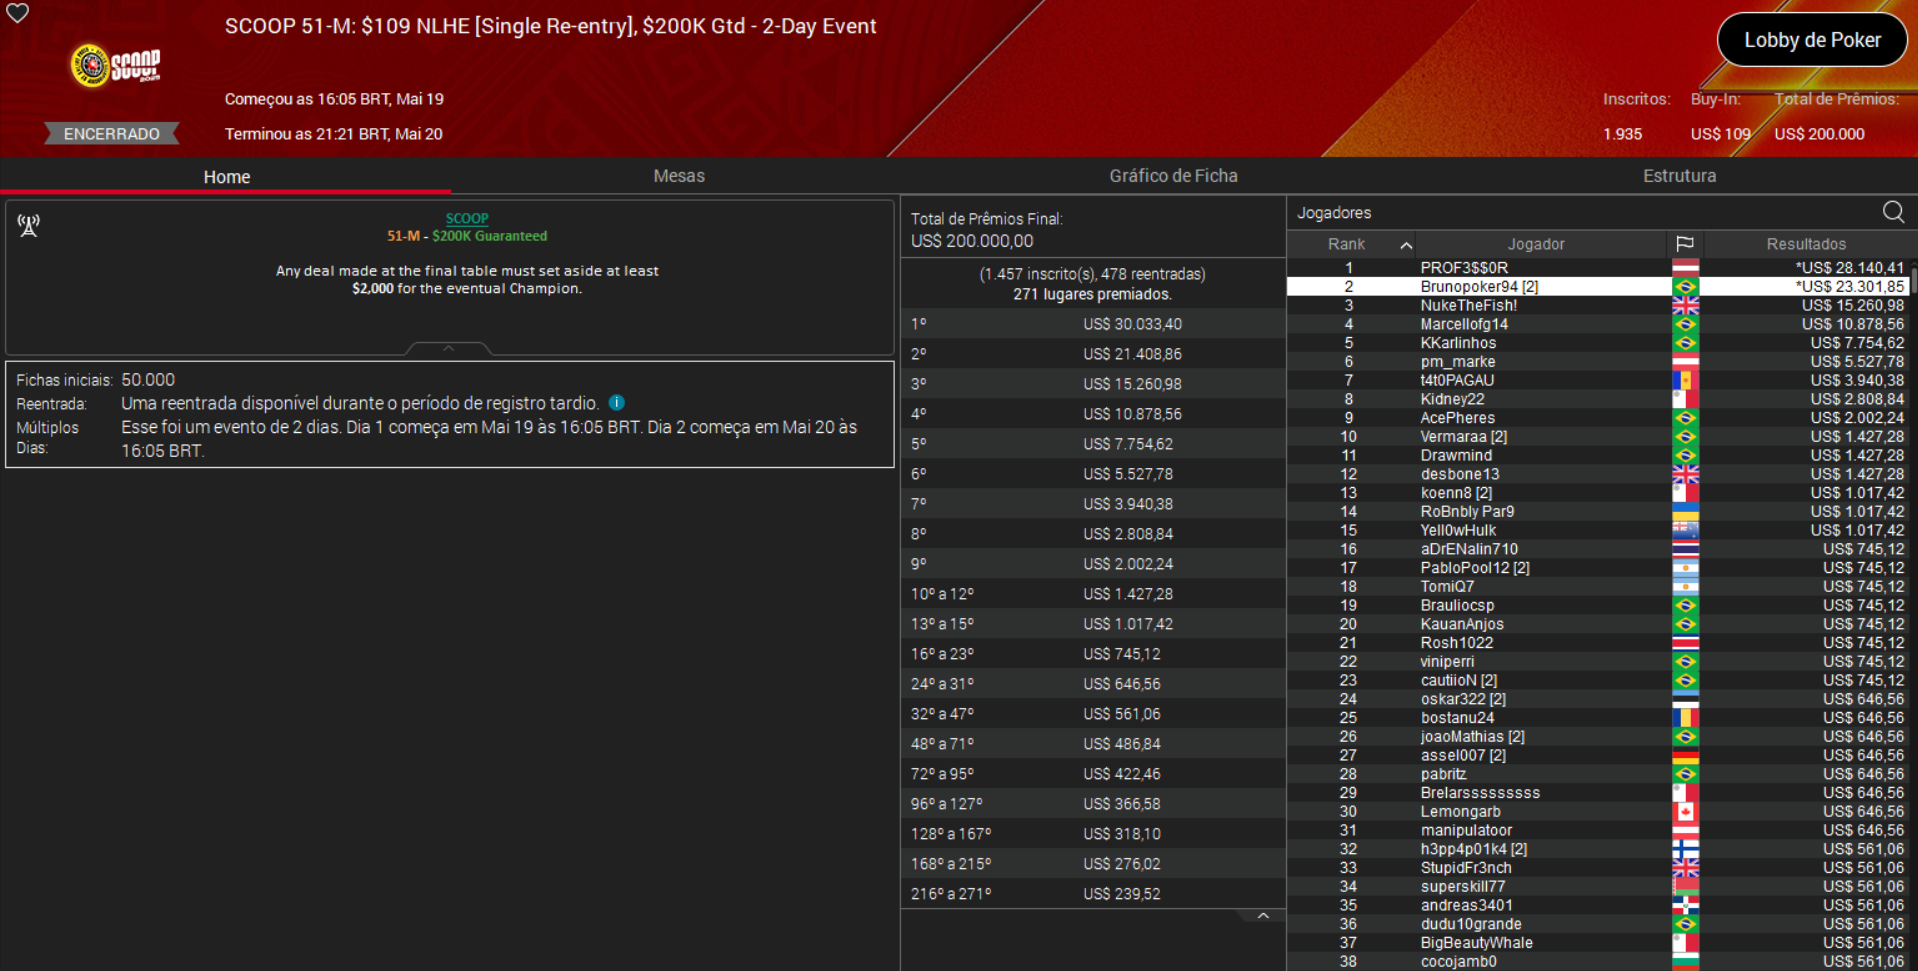Collapse the tournament info banner panel
The height and width of the screenshot is (971, 1918).
coord(448,348)
